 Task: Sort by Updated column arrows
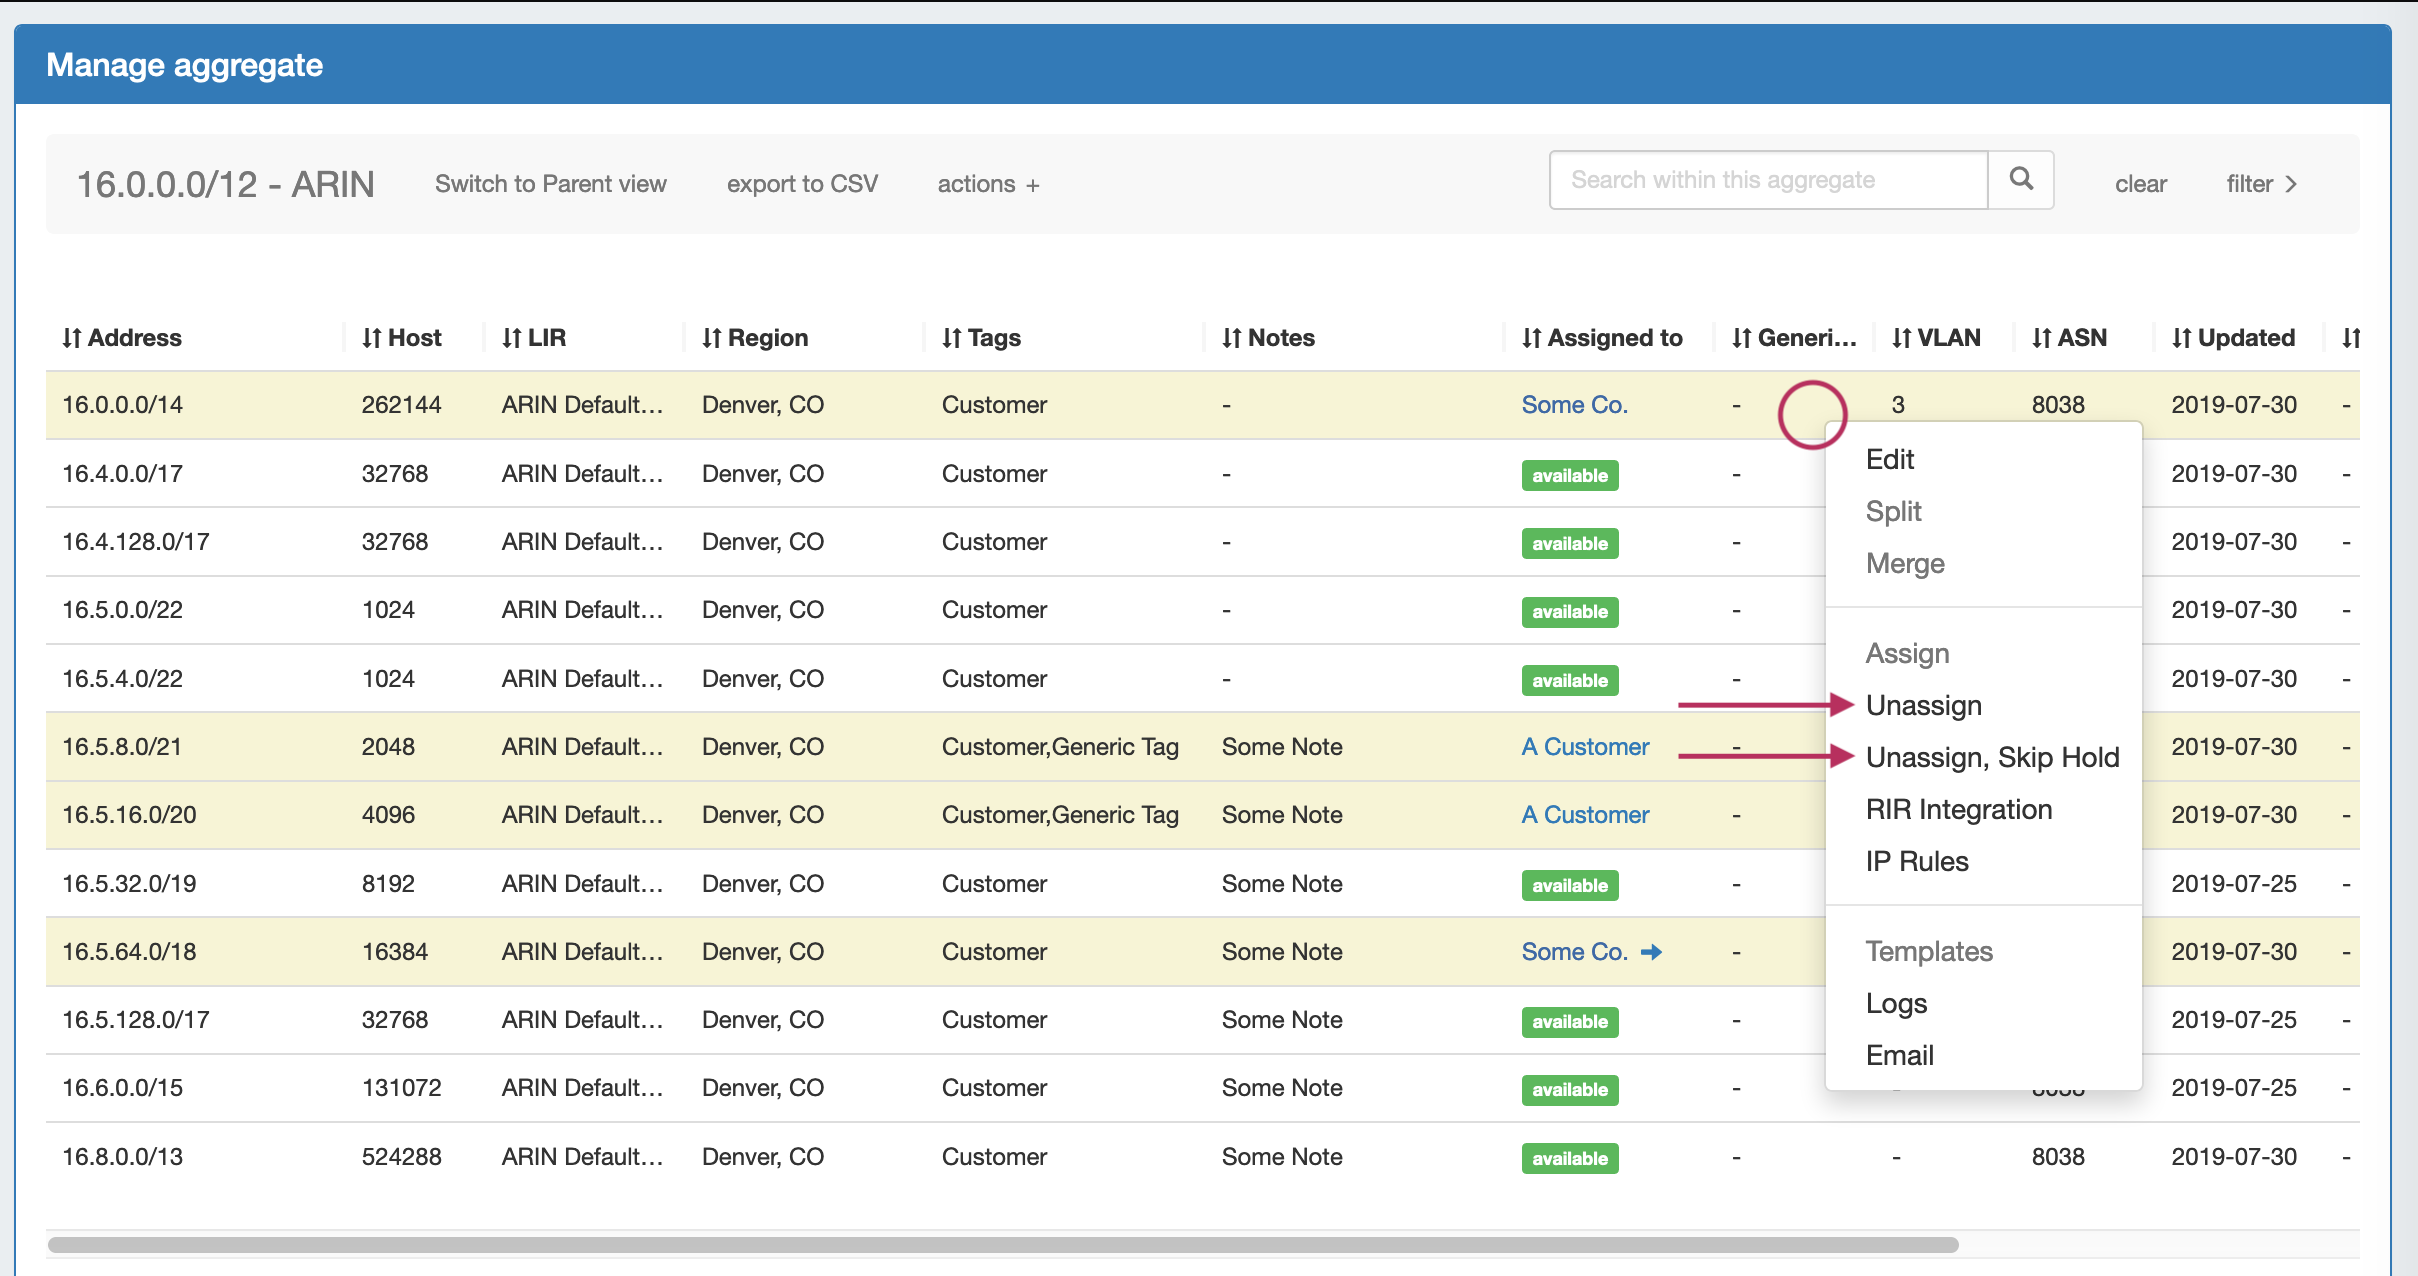click(x=2181, y=338)
